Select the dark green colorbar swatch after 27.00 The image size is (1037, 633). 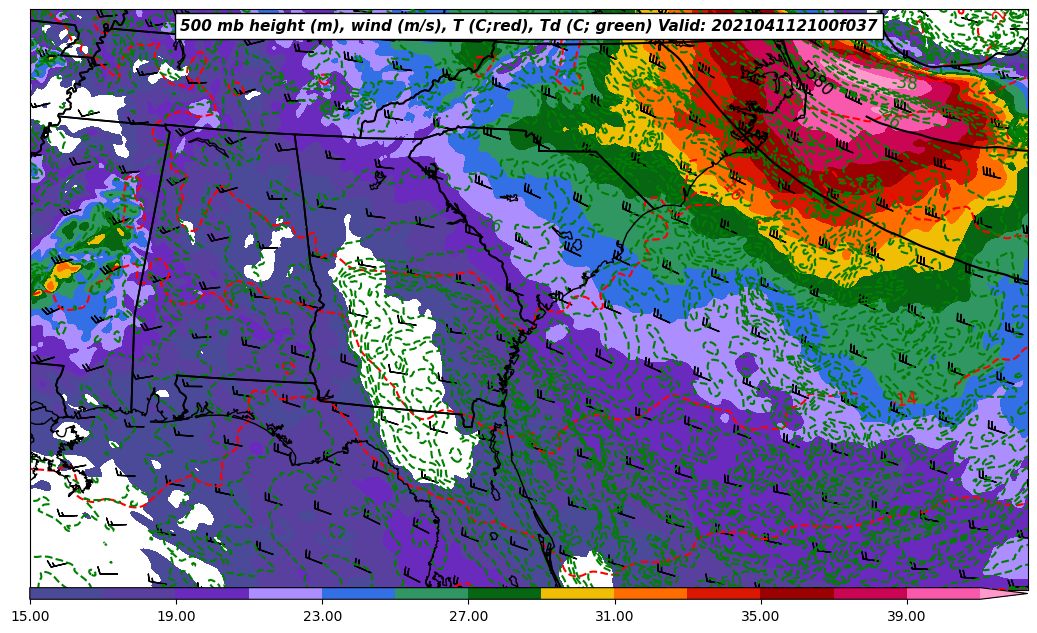click(x=505, y=593)
